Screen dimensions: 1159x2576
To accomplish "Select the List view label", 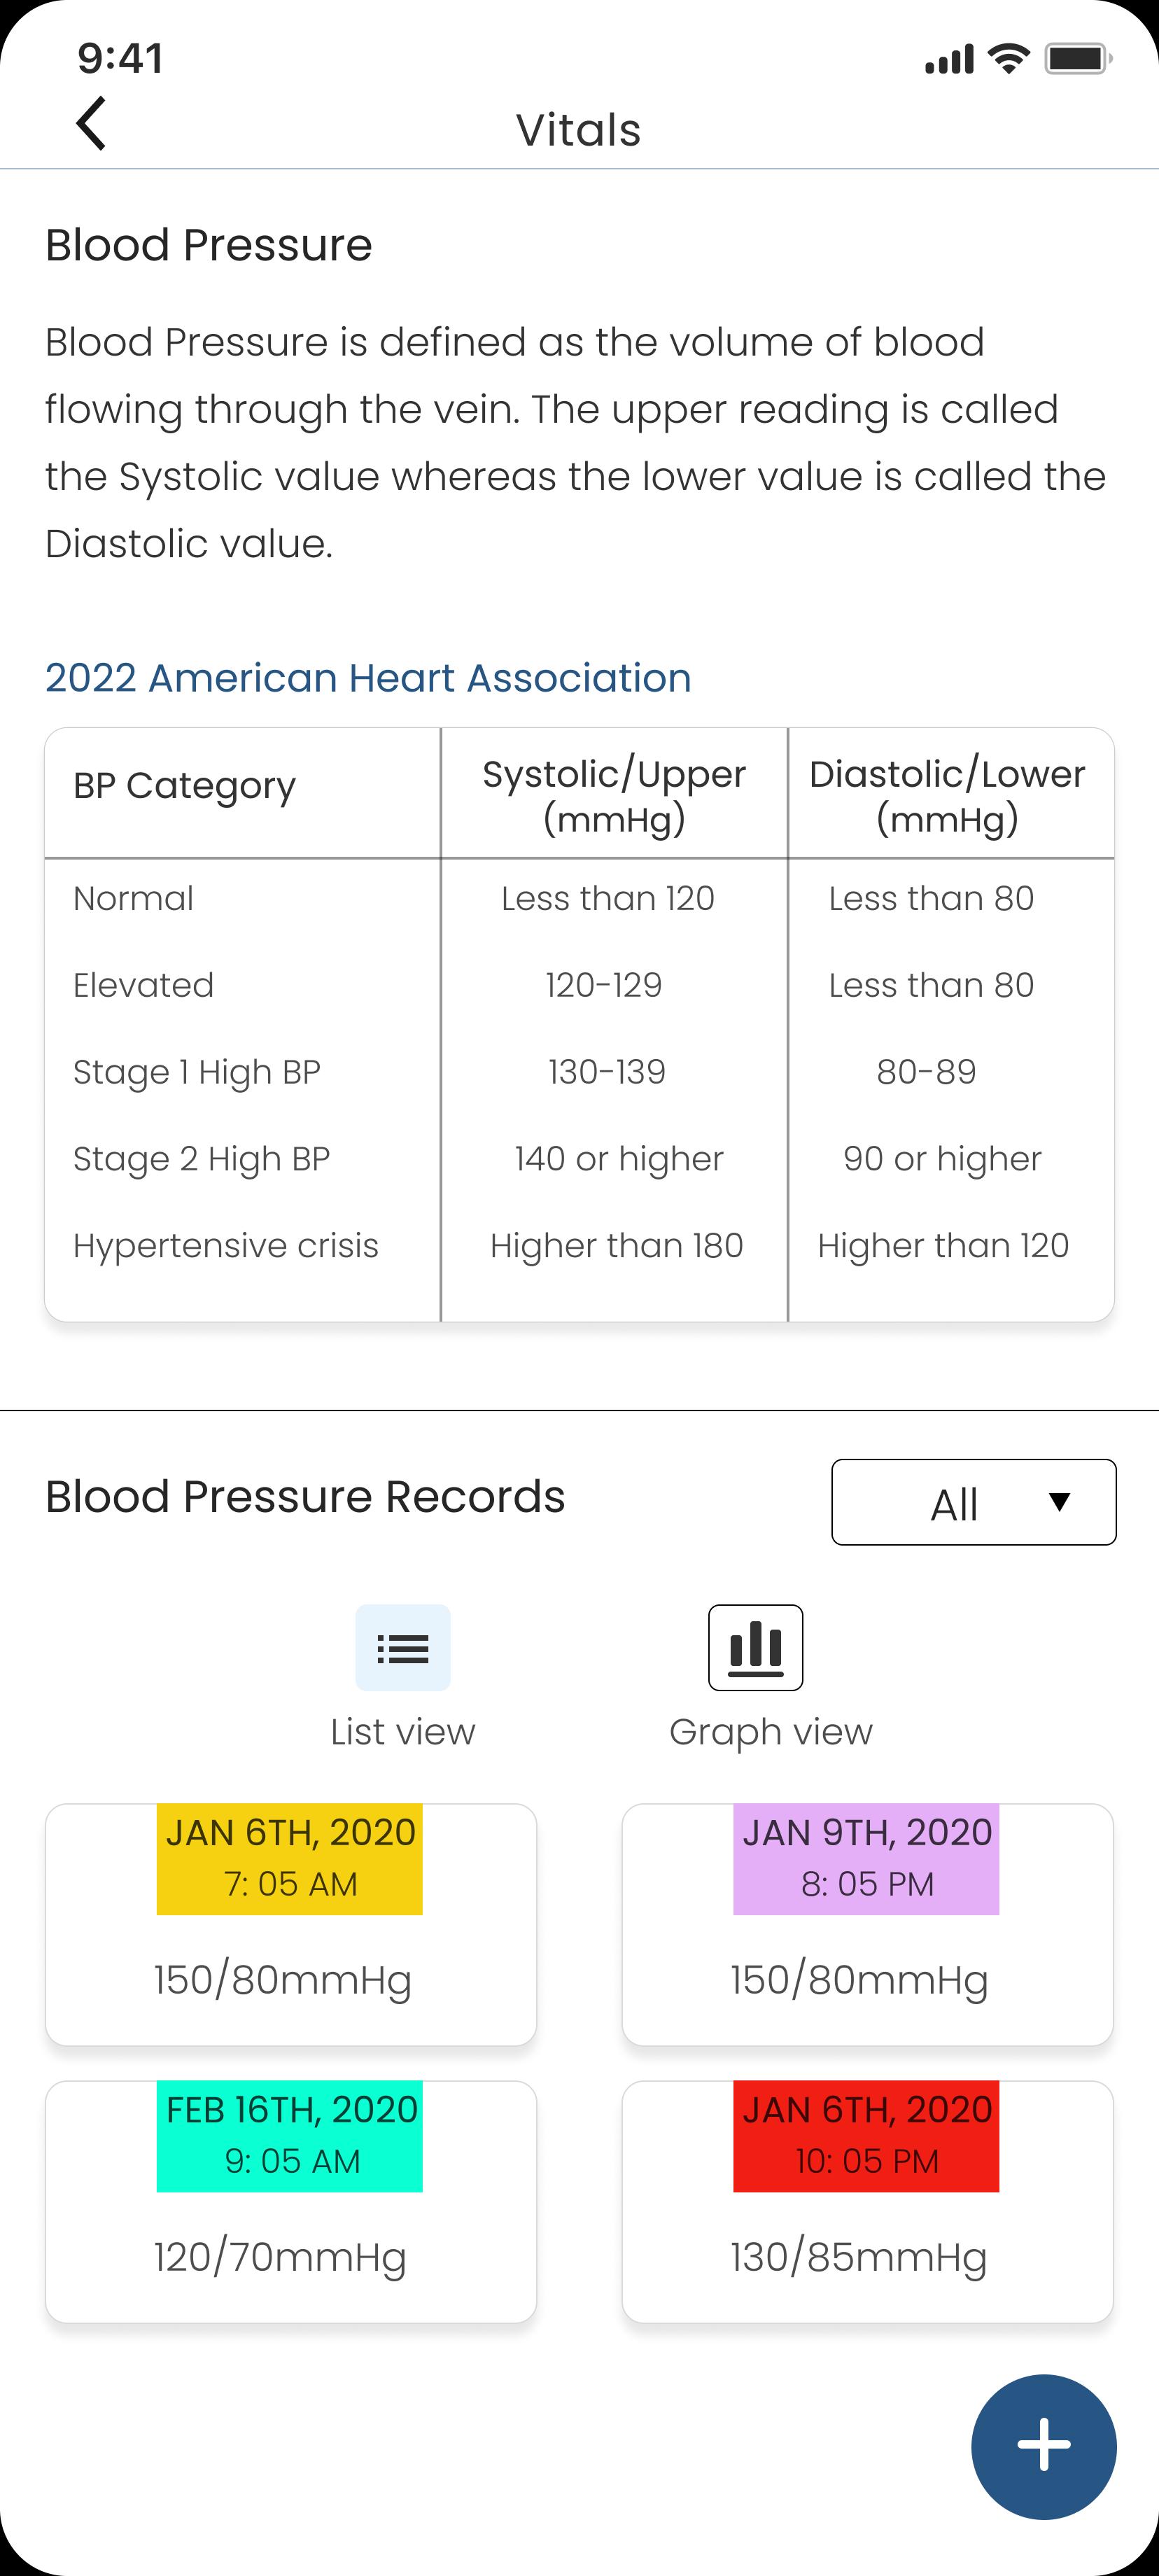I will tap(403, 1732).
